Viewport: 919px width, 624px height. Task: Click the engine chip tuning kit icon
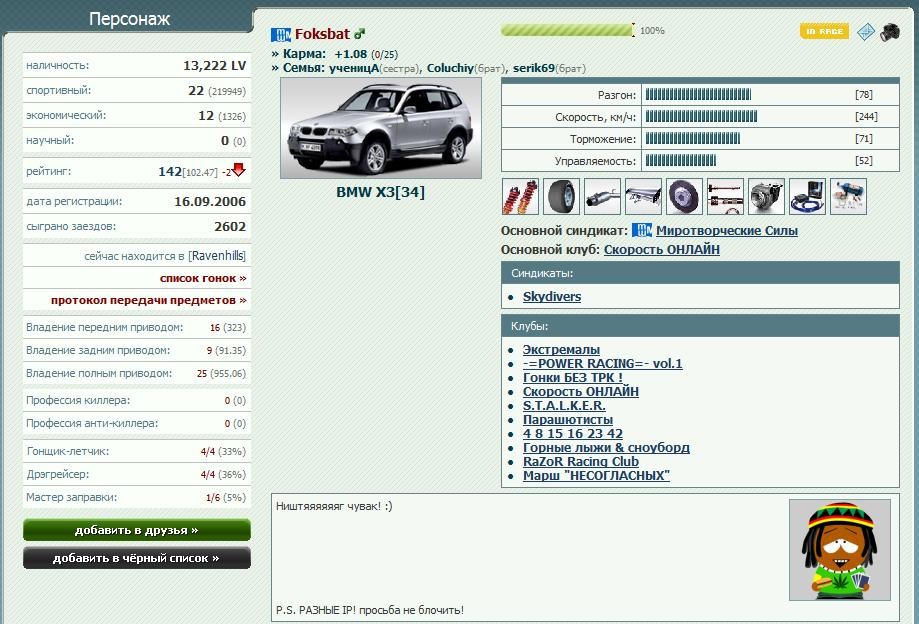click(808, 196)
